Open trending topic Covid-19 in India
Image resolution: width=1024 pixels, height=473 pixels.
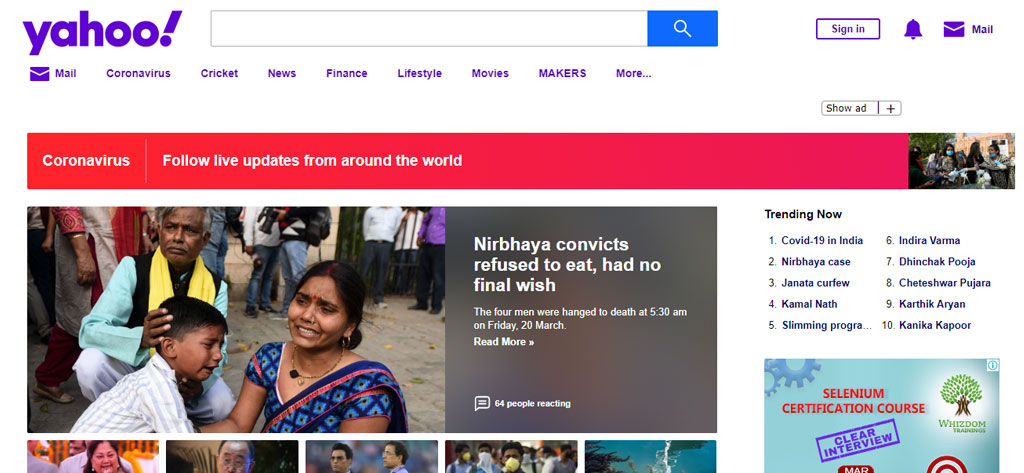click(x=822, y=240)
